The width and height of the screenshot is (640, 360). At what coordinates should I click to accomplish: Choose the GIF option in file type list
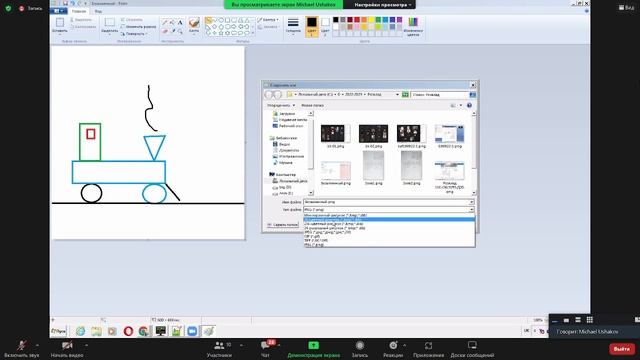point(389,236)
